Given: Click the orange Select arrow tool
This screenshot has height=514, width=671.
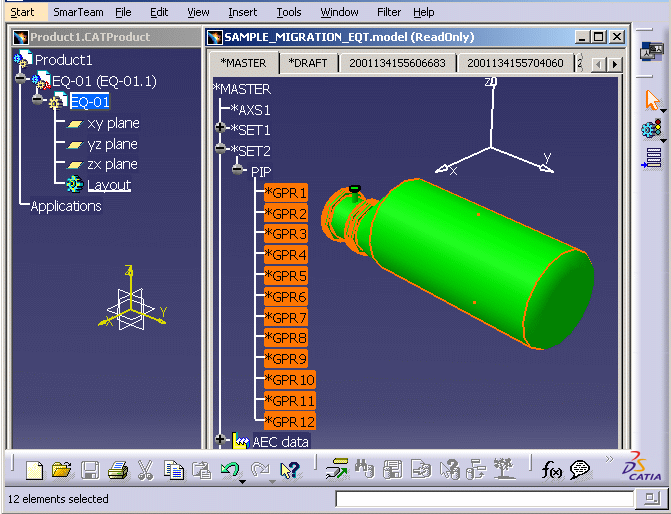Looking at the screenshot, I should pos(652,100).
